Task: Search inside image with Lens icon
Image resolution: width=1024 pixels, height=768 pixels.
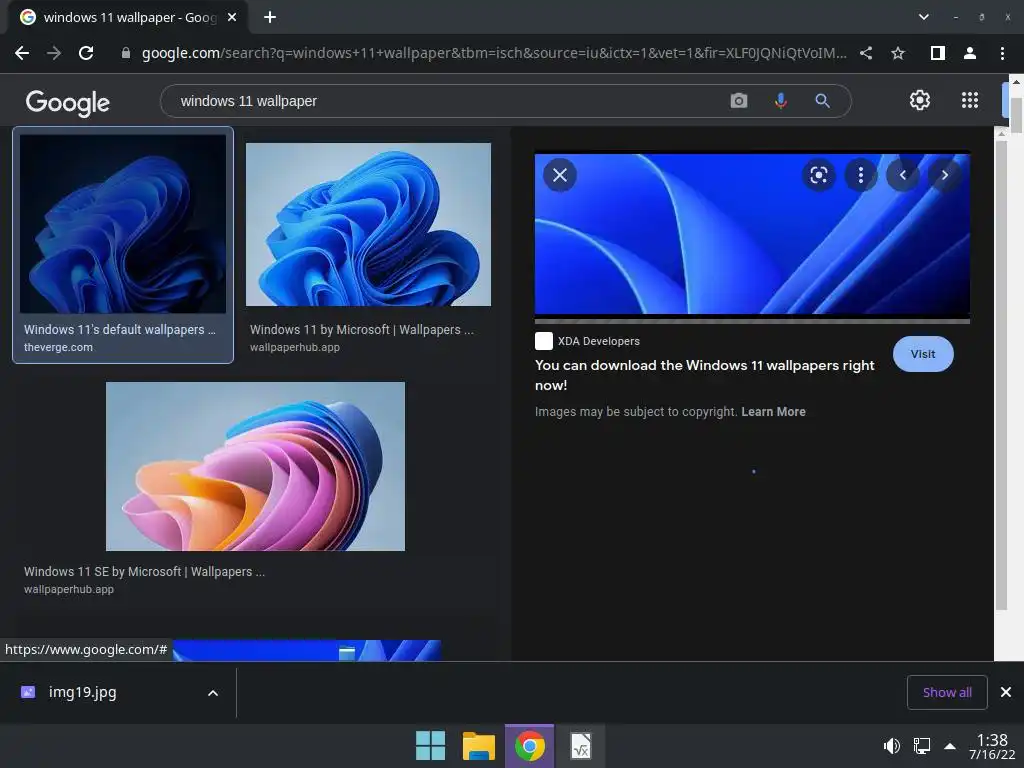Action: 818,175
